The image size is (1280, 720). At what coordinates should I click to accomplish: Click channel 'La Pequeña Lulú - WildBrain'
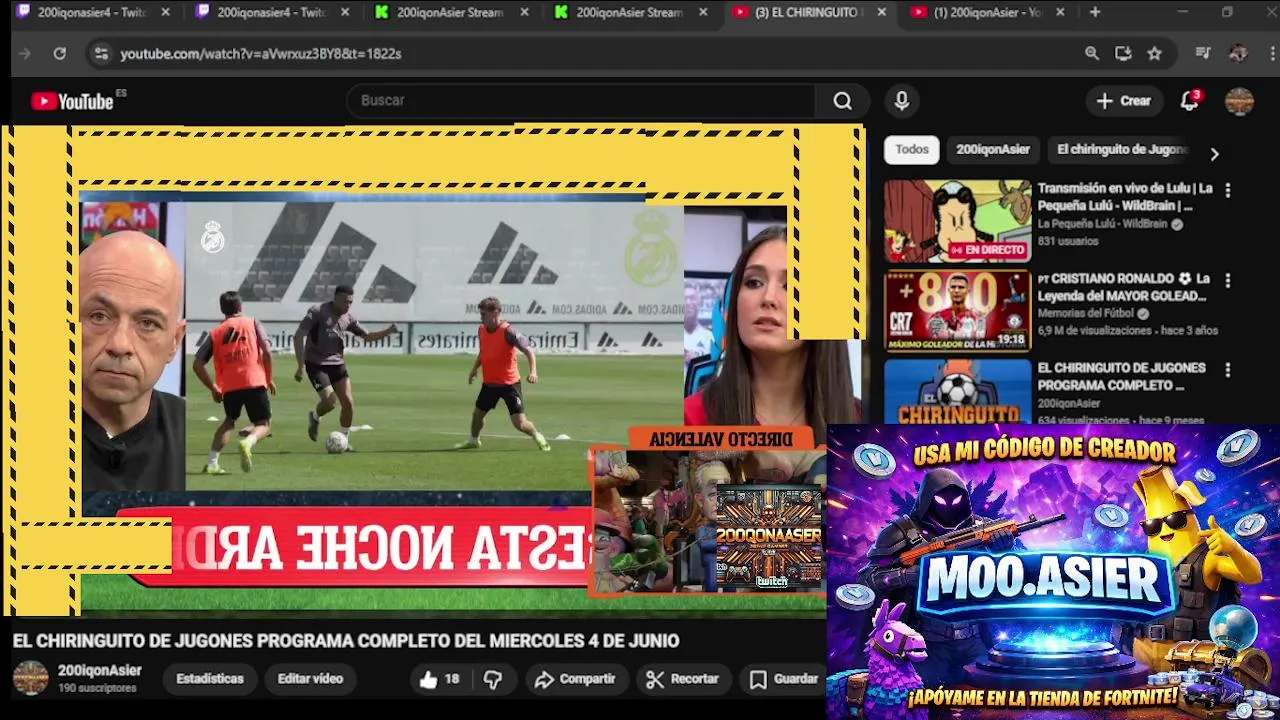[1103, 224]
